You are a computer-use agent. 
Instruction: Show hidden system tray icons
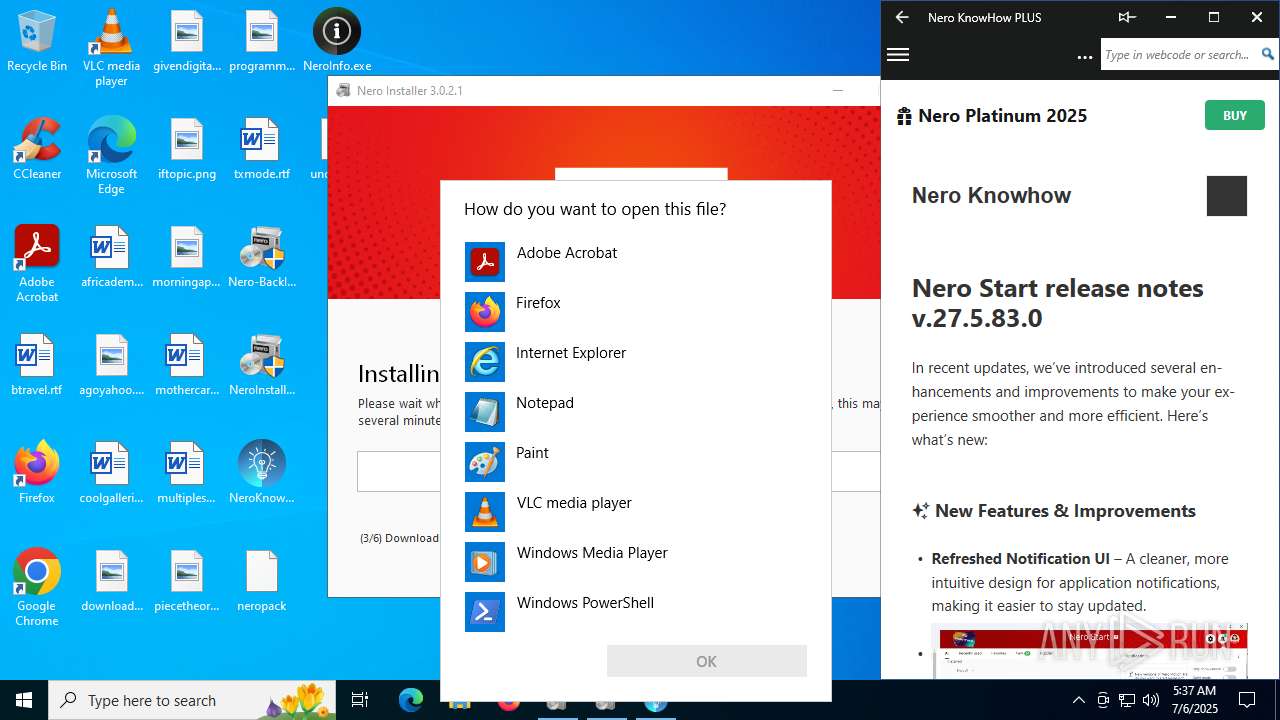coord(1078,700)
